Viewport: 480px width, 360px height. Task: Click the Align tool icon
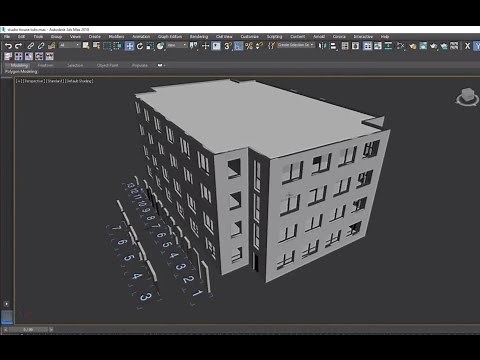[x=333, y=46]
